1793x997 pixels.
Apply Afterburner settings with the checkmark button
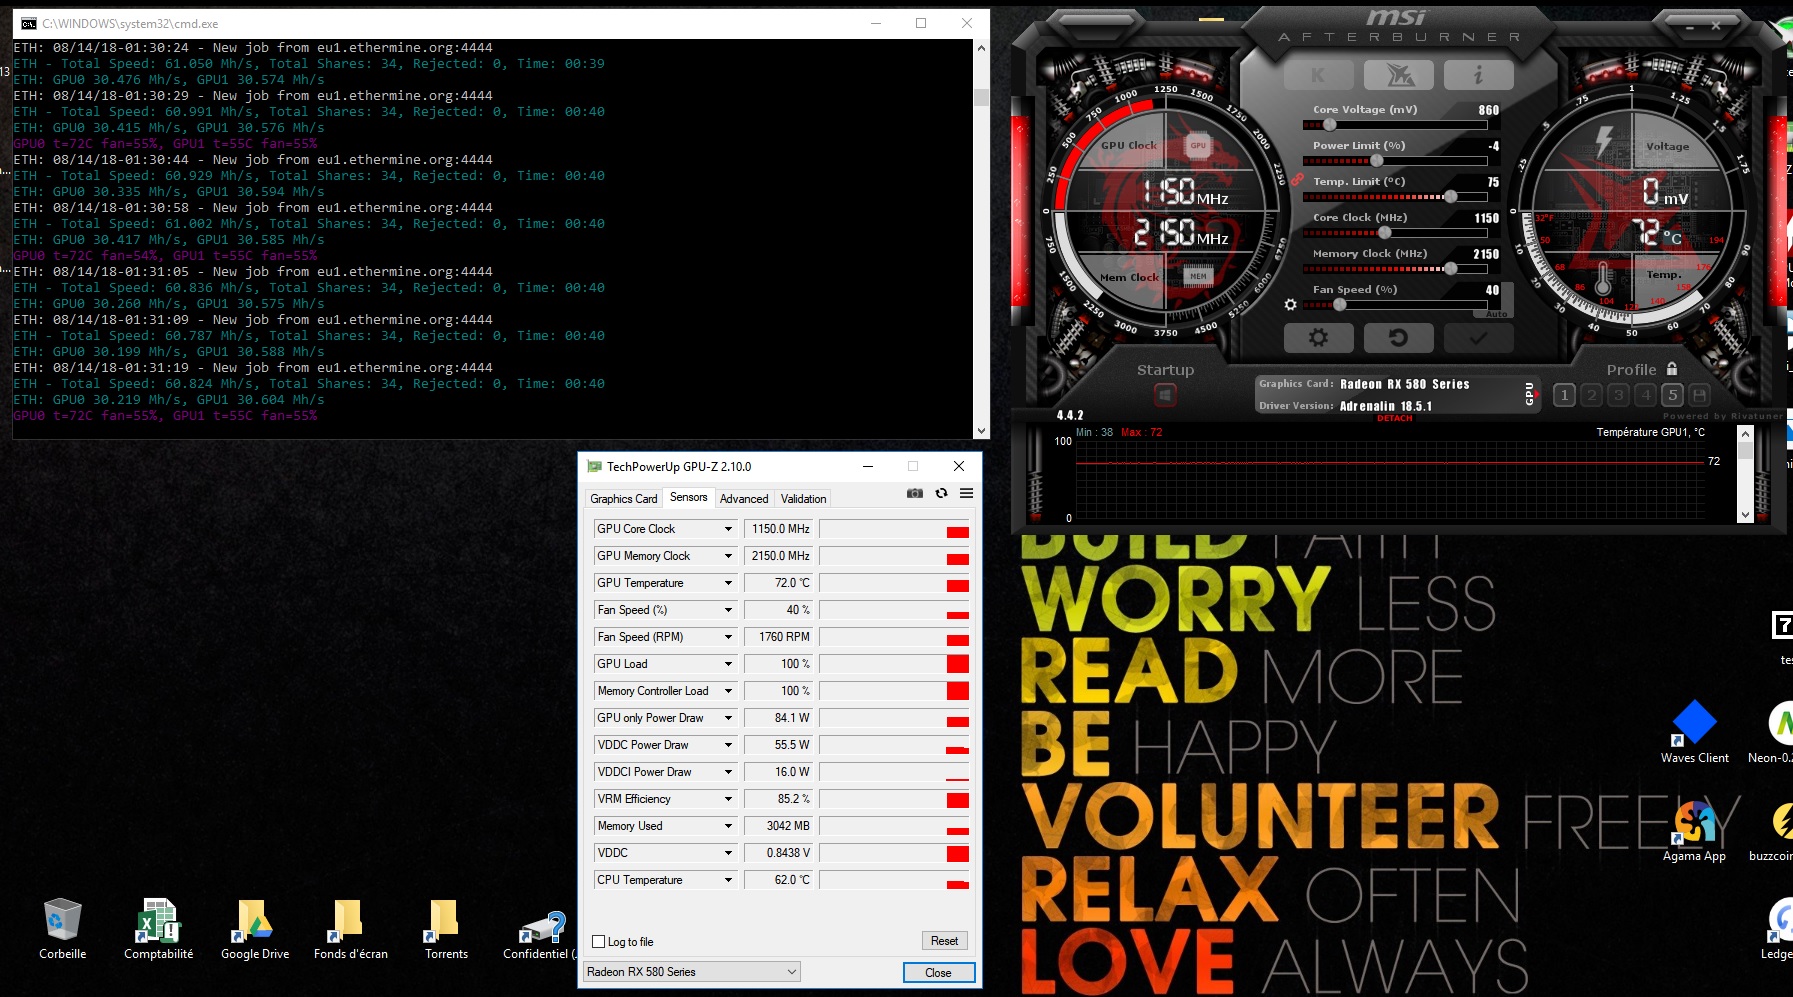pyautogui.click(x=1478, y=337)
